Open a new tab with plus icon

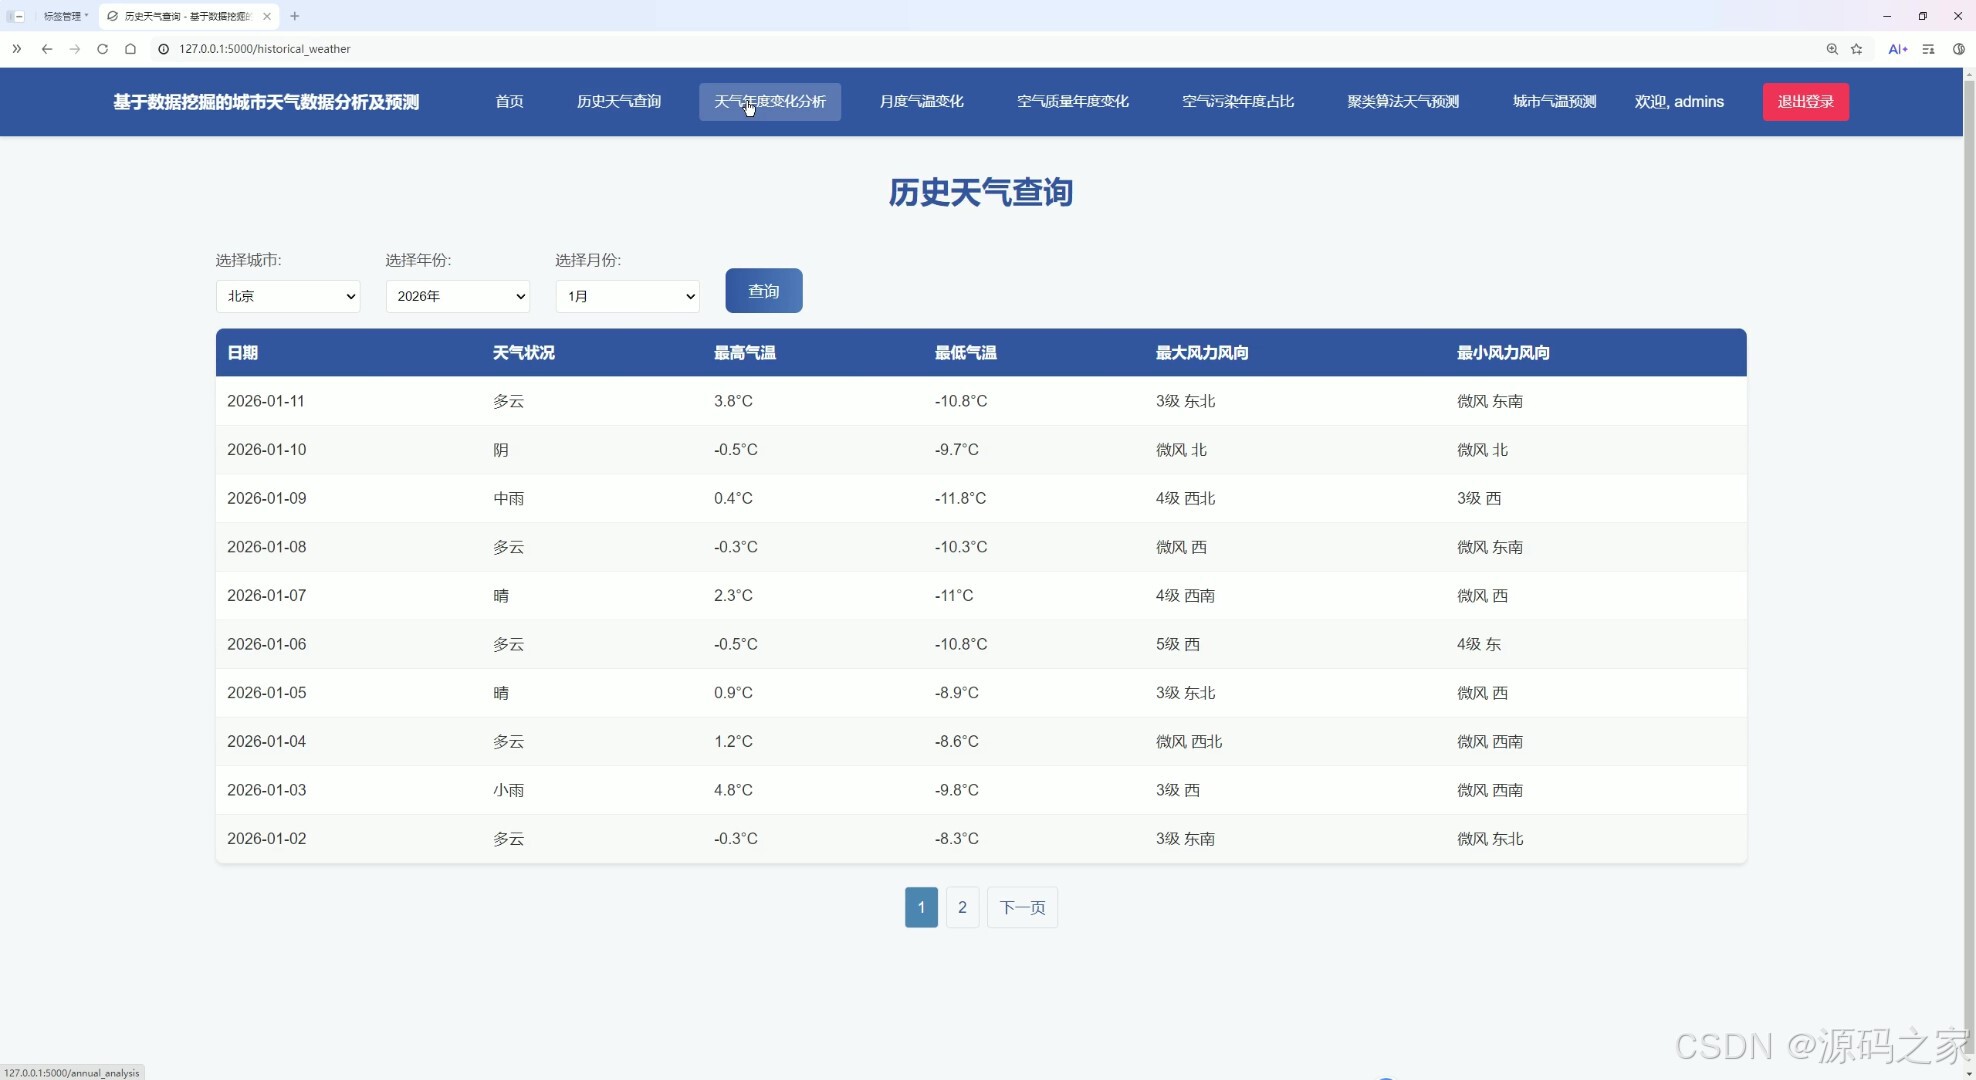click(x=295, y=16)
